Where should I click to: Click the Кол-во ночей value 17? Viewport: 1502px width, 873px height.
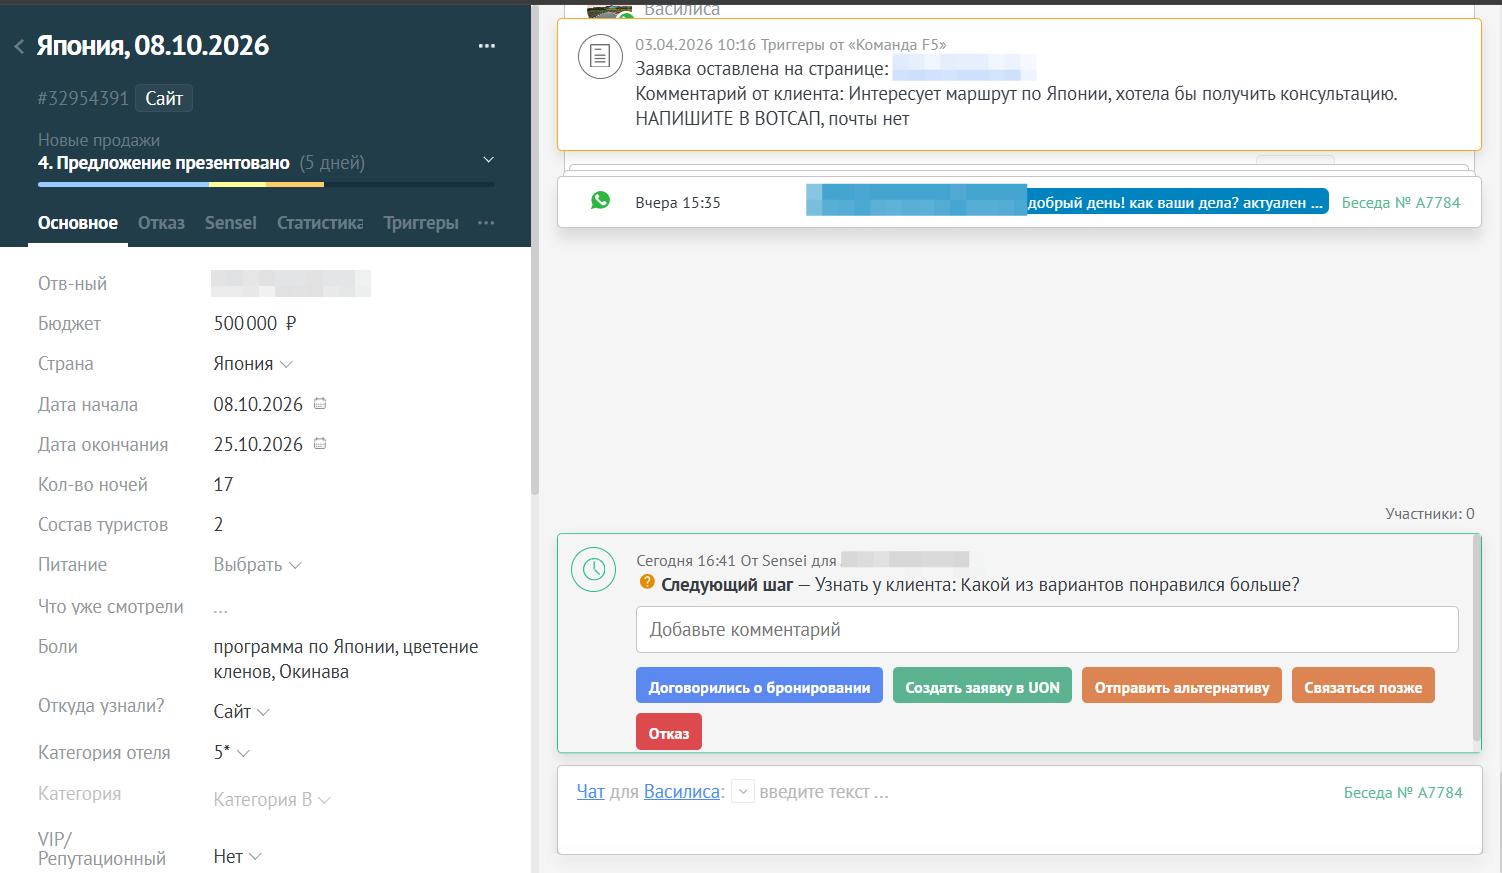click(x=223, y=485)
